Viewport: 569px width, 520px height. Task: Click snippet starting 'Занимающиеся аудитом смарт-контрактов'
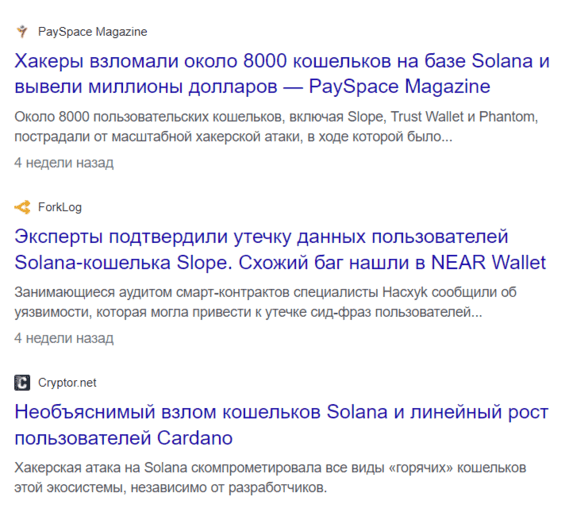point(266,302)
